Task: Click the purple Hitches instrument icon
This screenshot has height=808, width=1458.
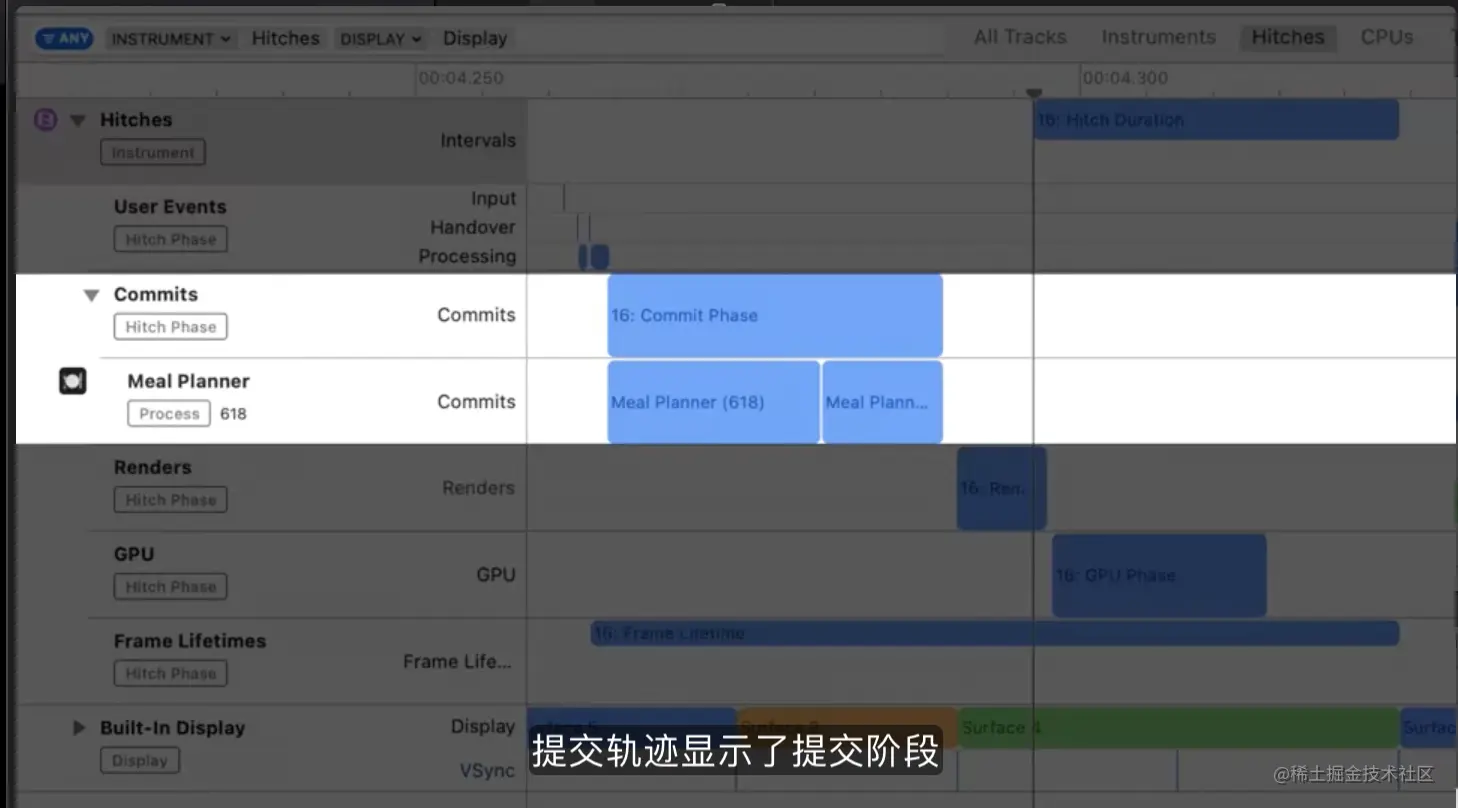Action: tap(45, 120)
